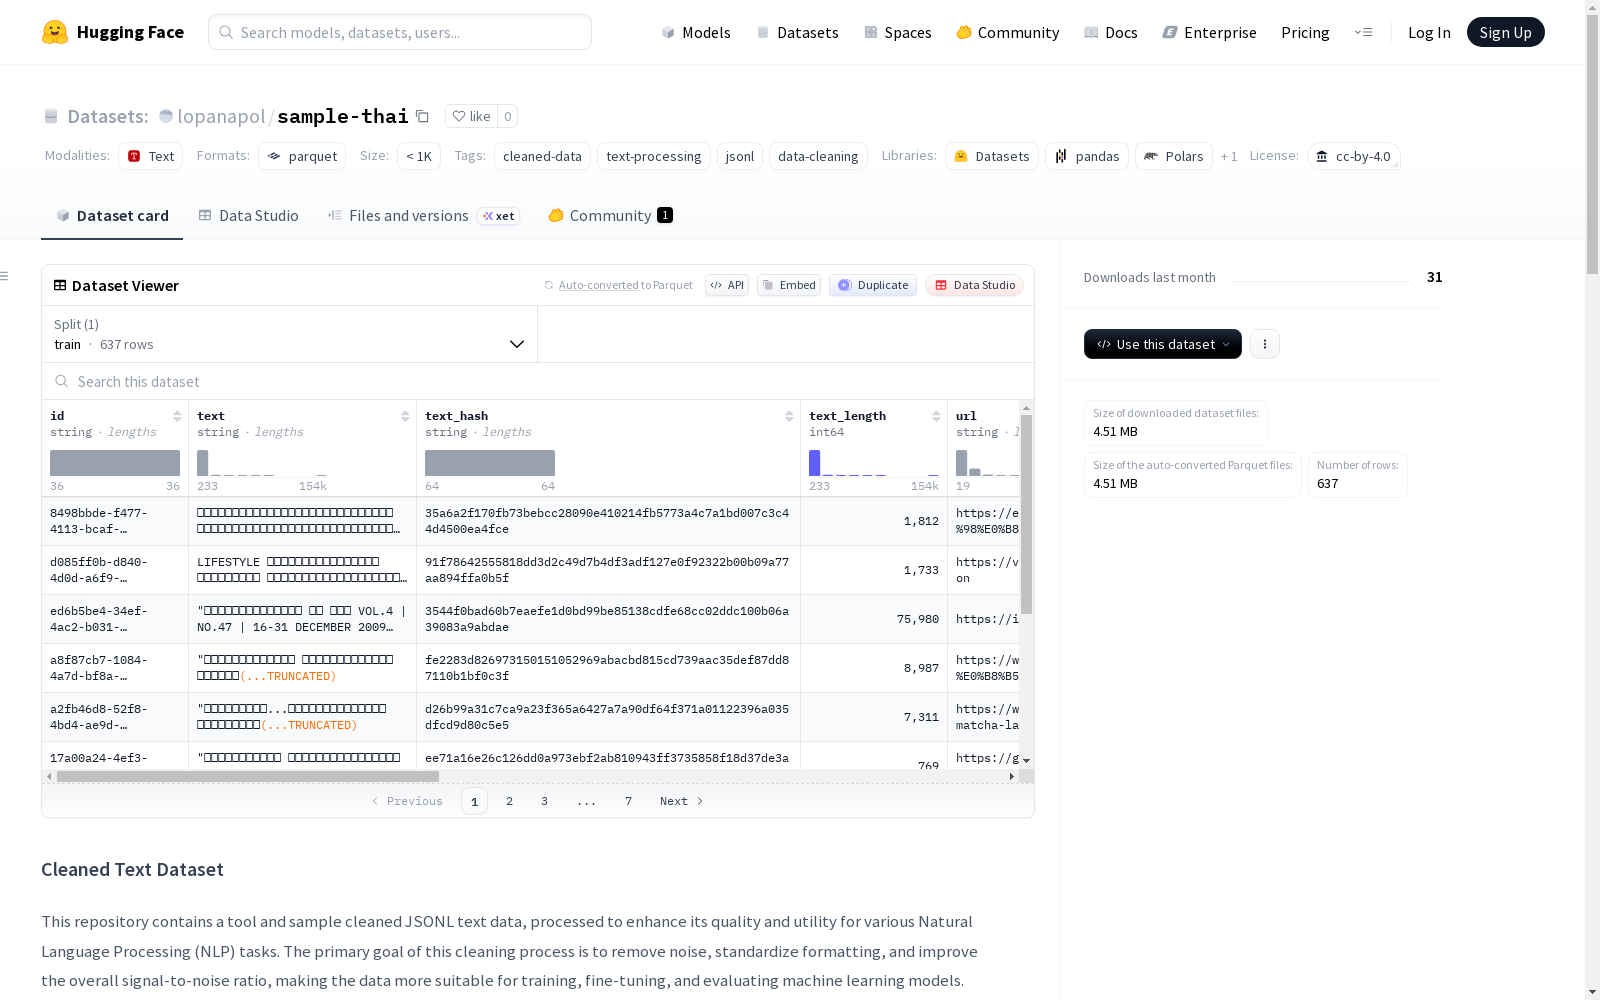The width and height of the screenshot is (1600, 1000).
Task: Click the id lengths histogram
Action: tap(115, 463)
